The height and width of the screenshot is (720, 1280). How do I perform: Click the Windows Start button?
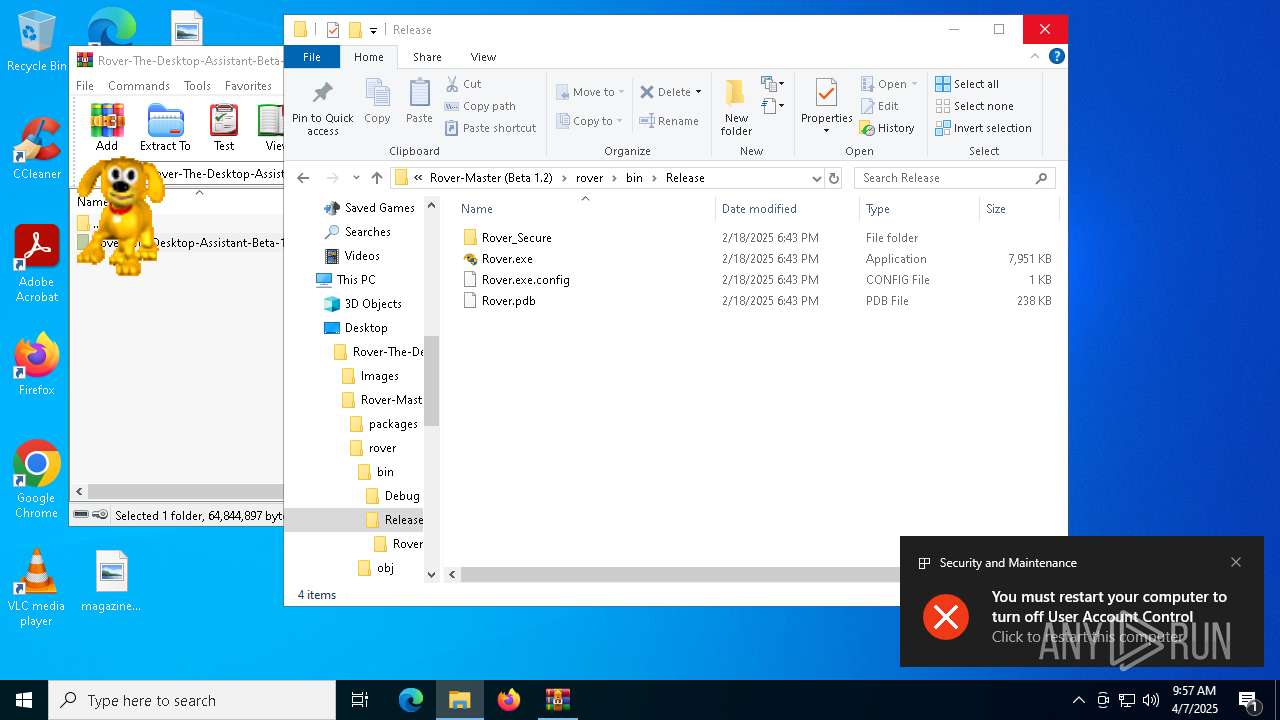click(x=24, y=700)
